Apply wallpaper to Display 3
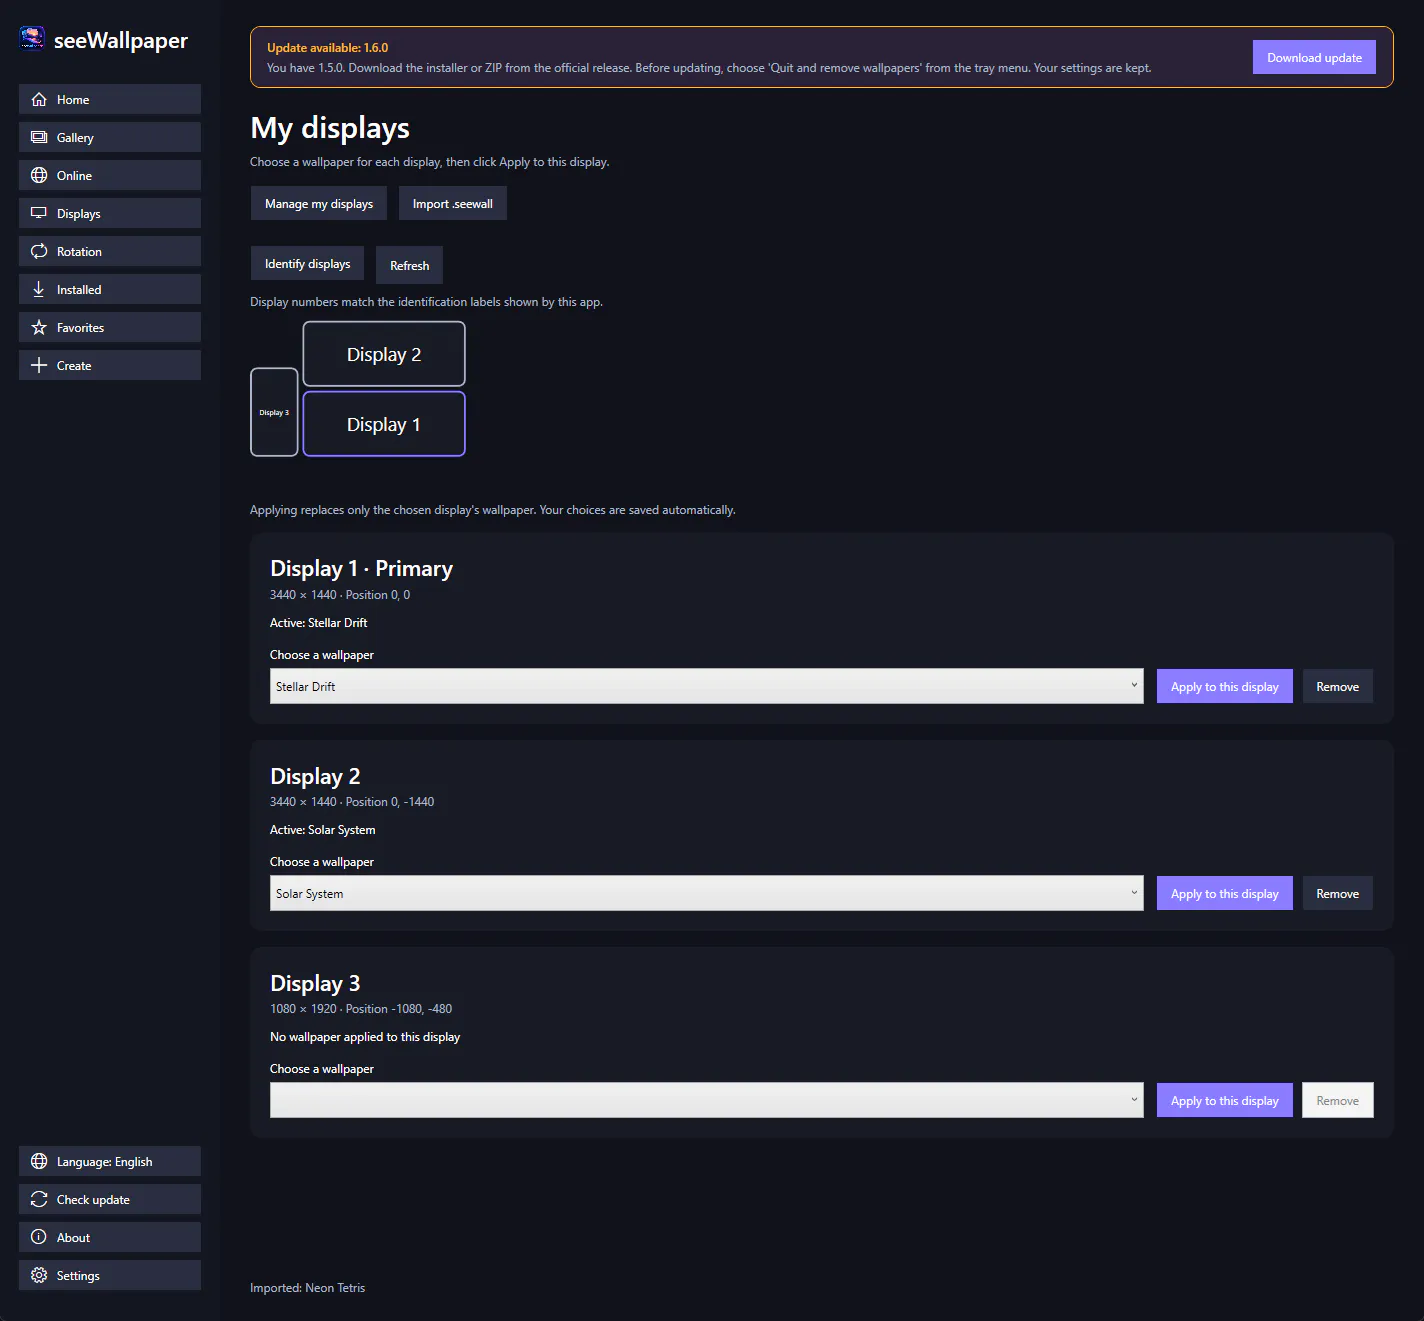The height and width of the screenshot is (1321, 1424). click(x=1225, y=1100)
